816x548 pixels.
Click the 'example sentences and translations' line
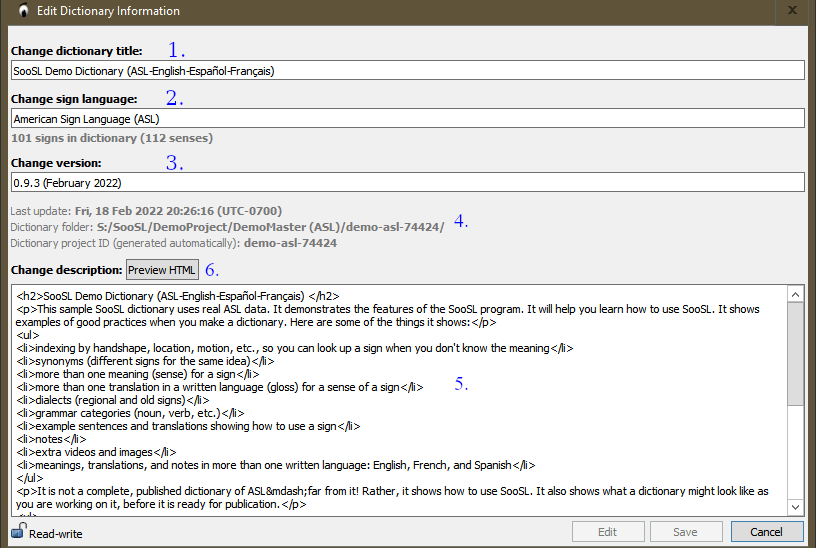coord(188,426)
